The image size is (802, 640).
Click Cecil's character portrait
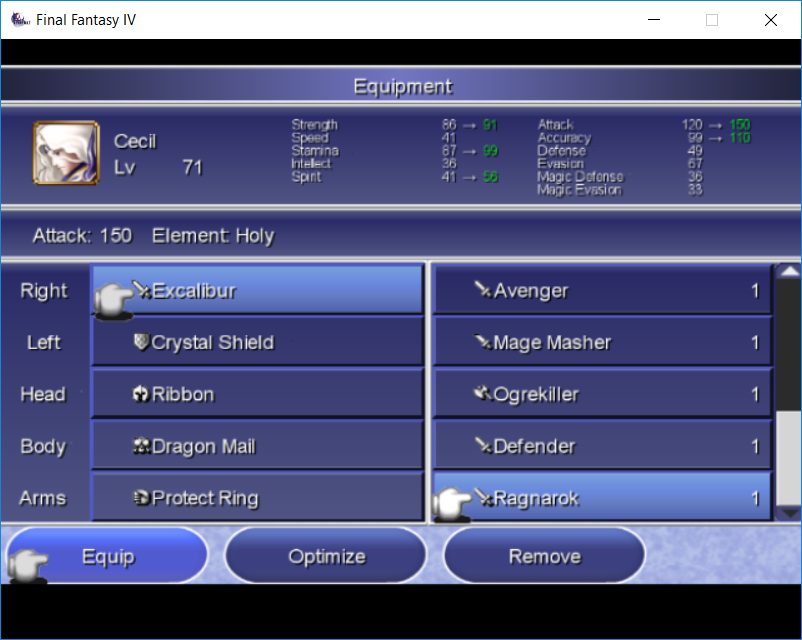(66, 152)
